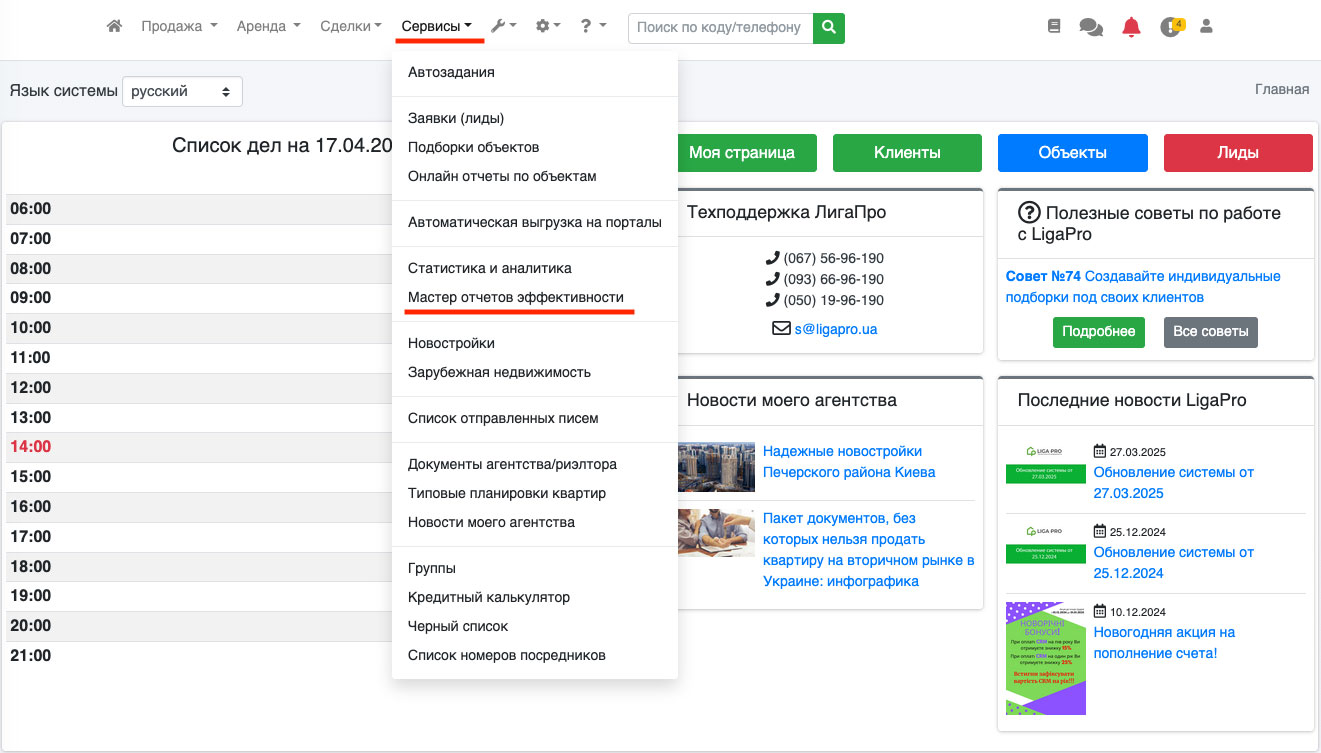Click the blue Объекты button
Image resolution: width=1321 pixels, height=753 pixels.
click(x=1072, y=153)
